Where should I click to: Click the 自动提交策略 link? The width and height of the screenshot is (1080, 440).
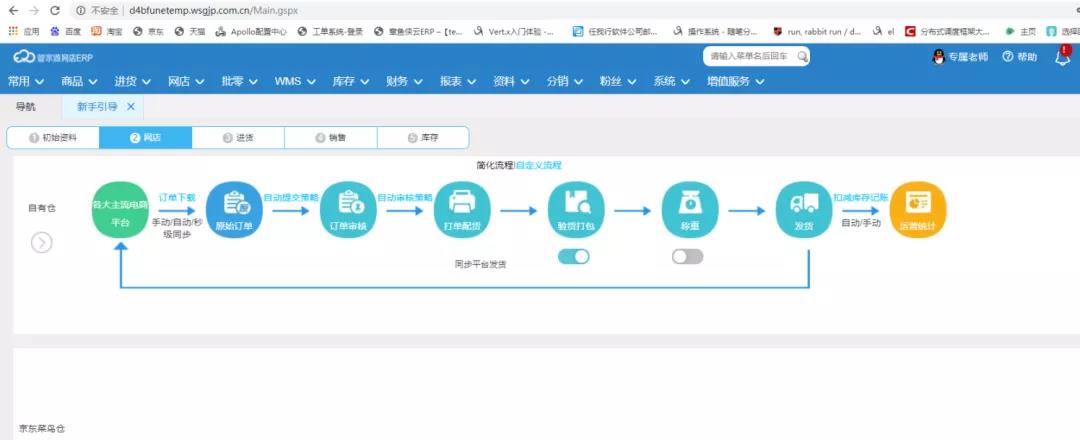pos(291,198)
